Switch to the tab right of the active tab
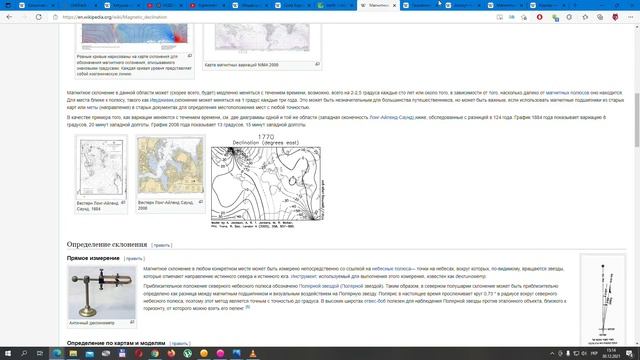The height and width of the screenshot is (360, 640). click(420, 5)
